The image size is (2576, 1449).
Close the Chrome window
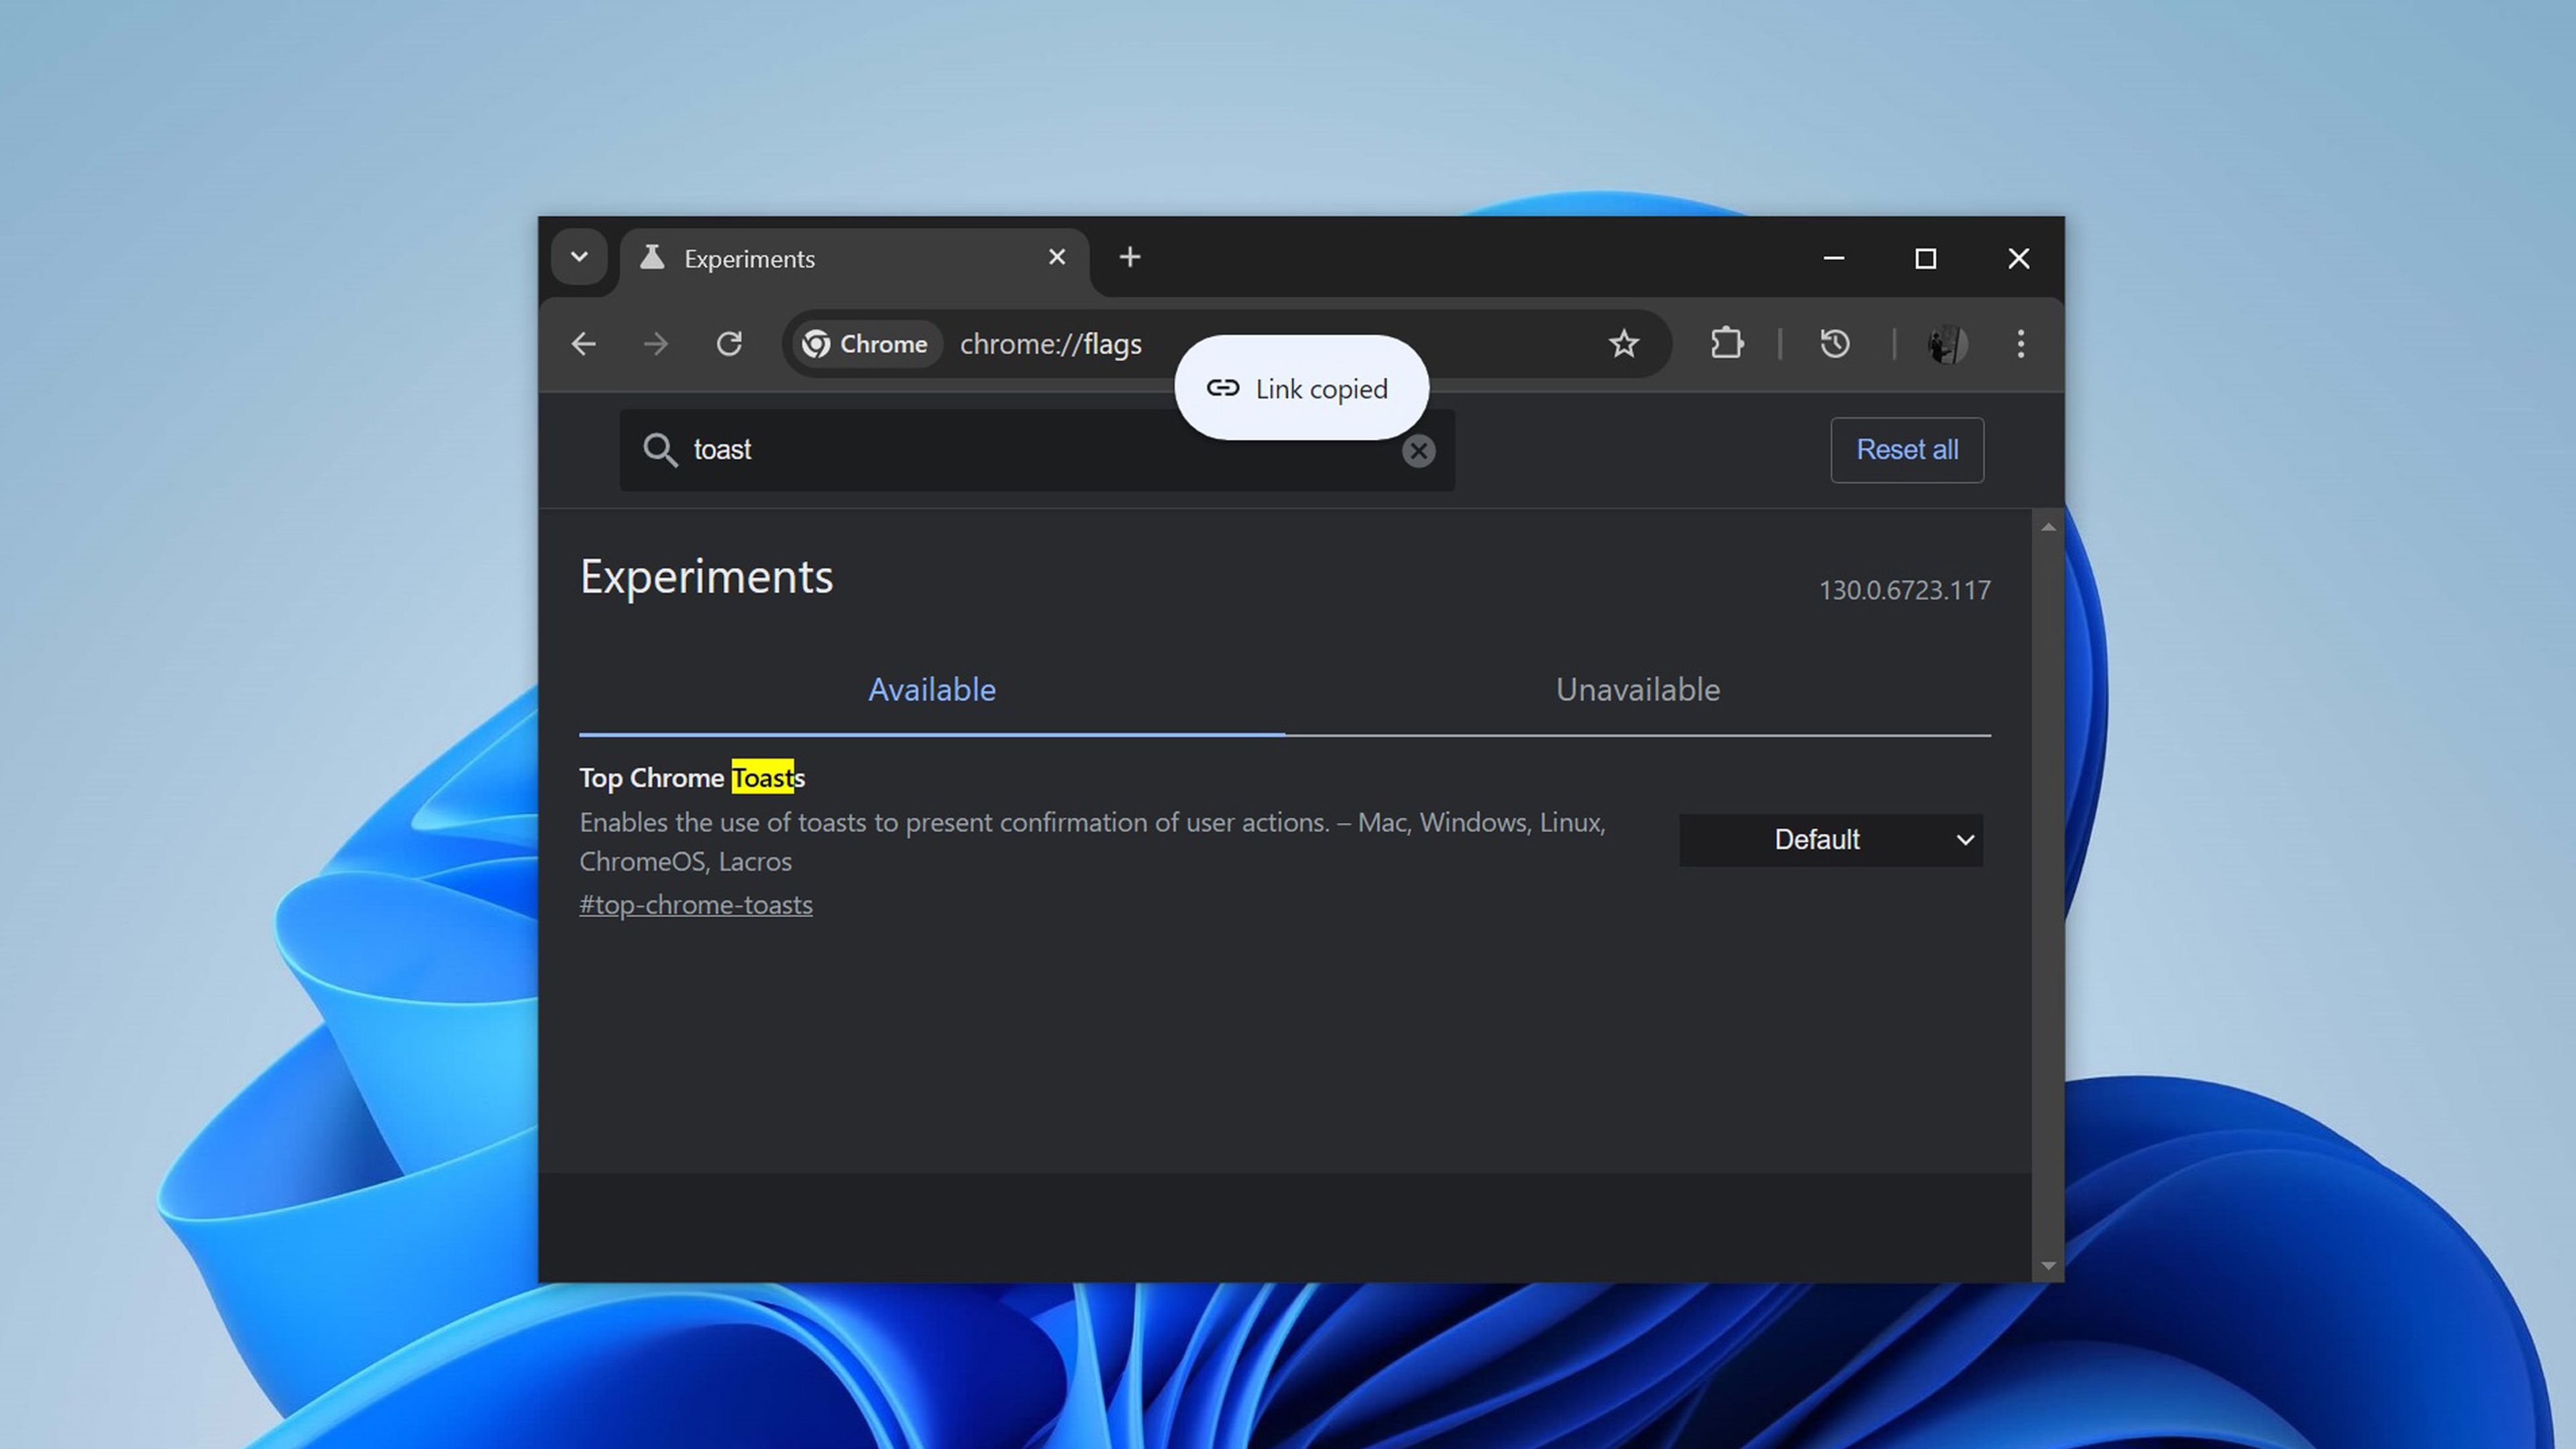tap(2019, 258)
